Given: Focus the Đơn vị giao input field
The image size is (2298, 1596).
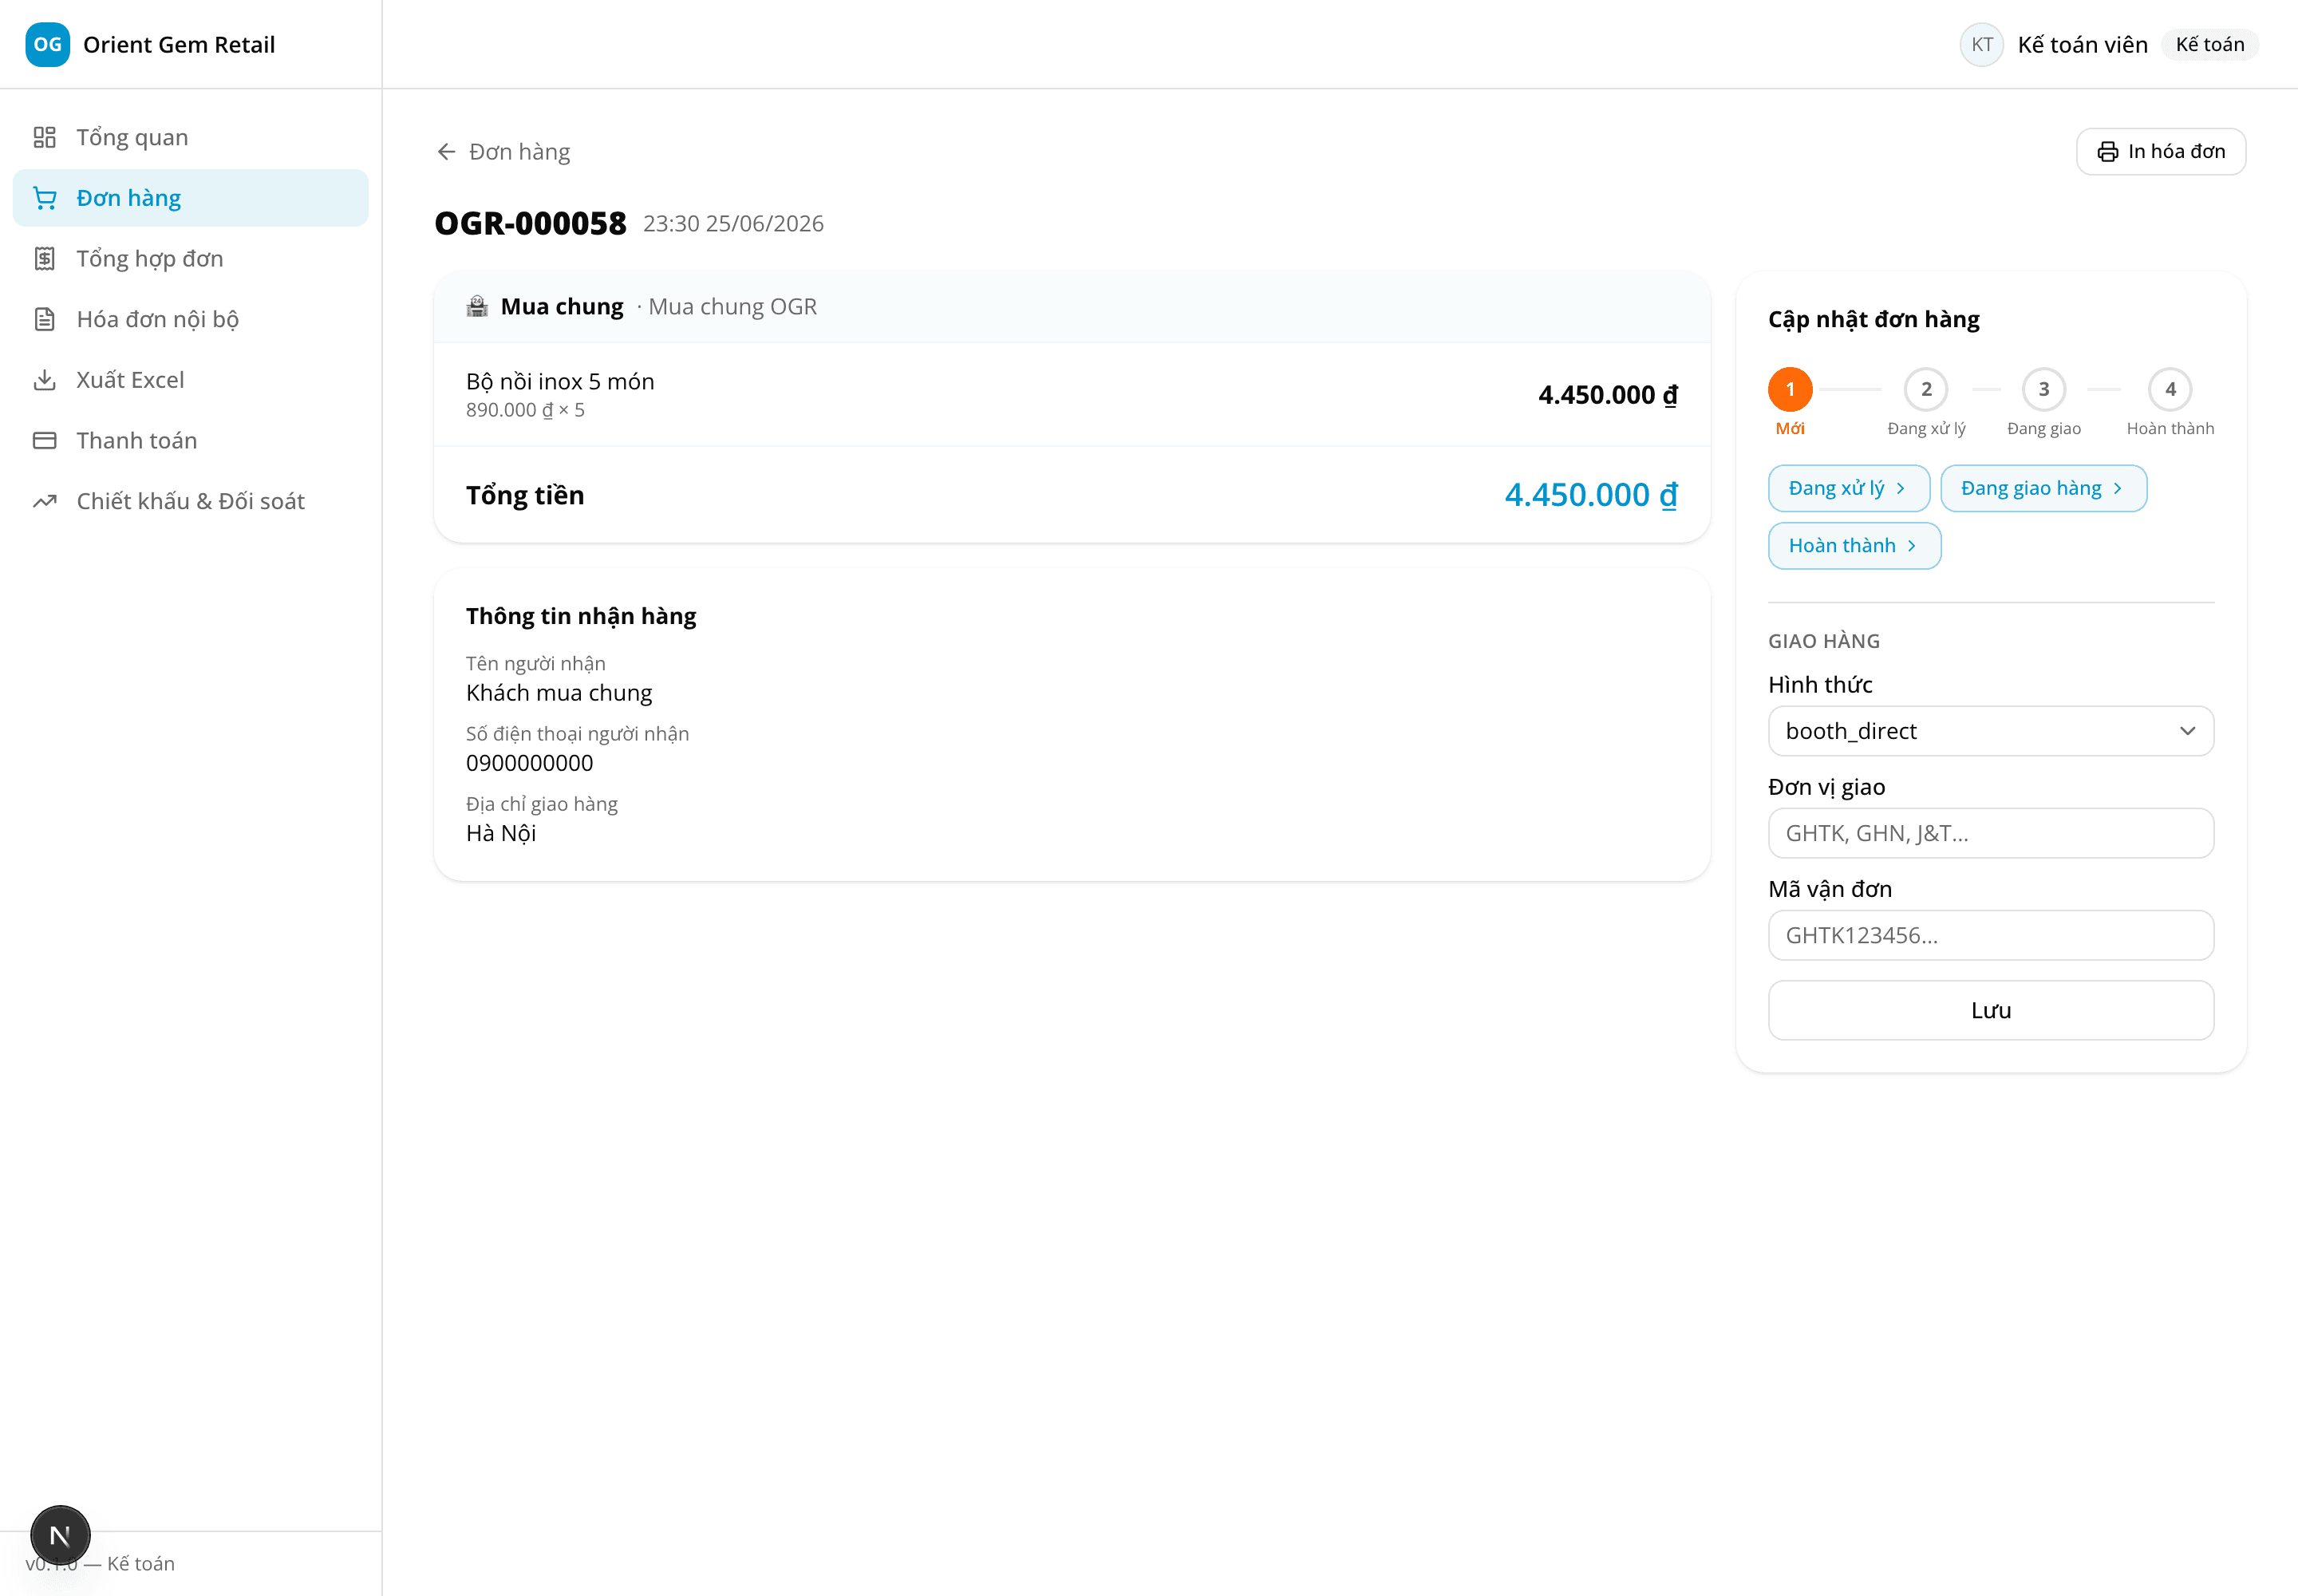Looking at the screenshot, I should pyautogui.click(x=1990, y=833).
